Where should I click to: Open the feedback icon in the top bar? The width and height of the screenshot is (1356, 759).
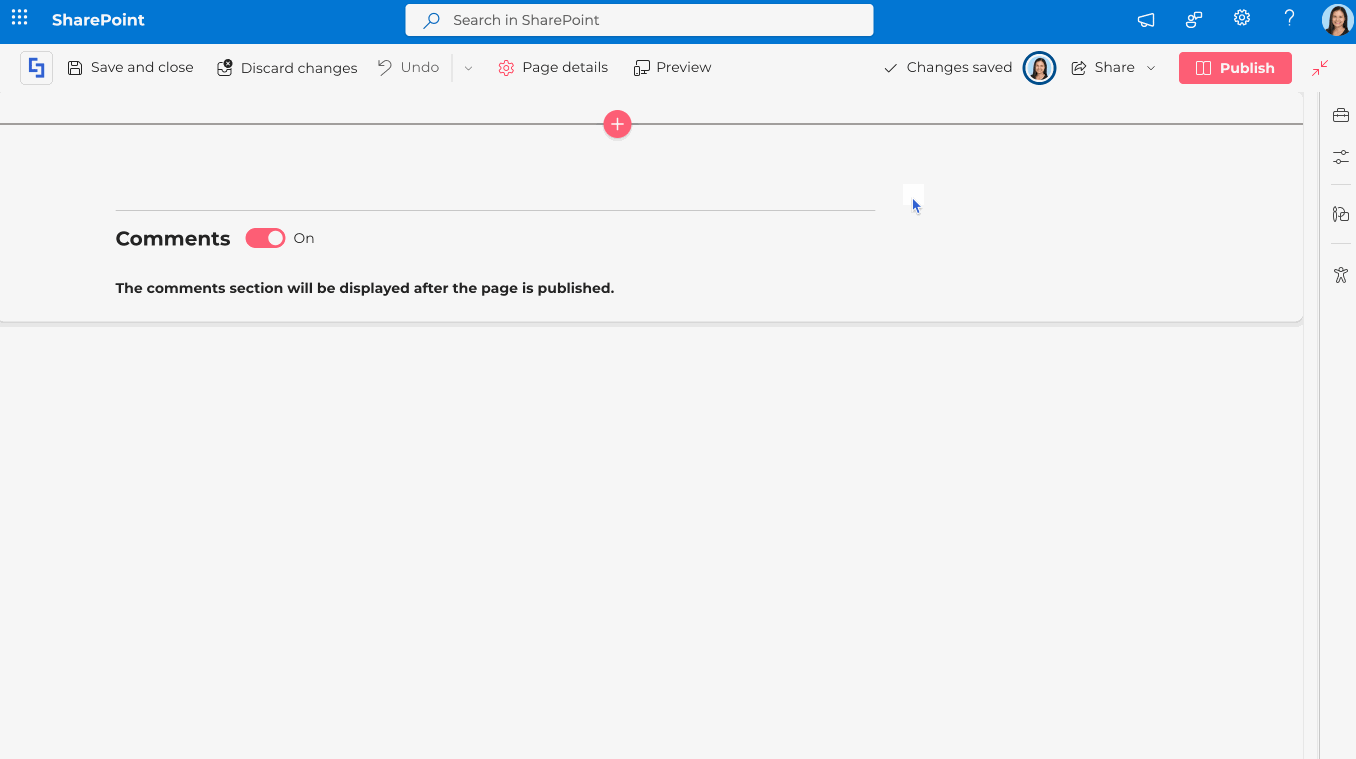tap(1193, 18)
